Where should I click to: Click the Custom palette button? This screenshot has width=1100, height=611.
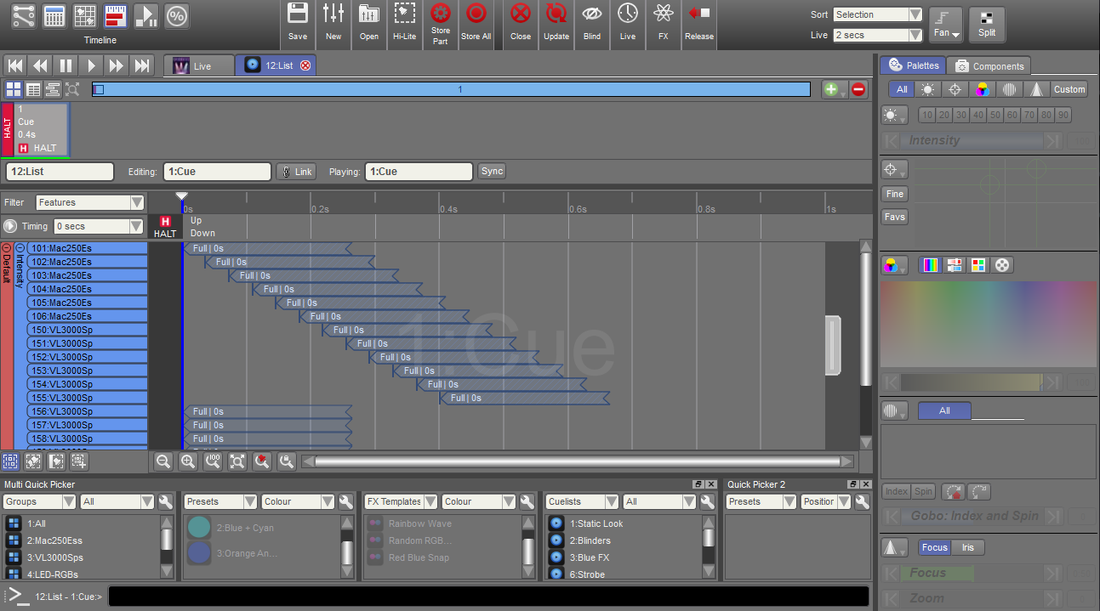(x=1068, y=89)
